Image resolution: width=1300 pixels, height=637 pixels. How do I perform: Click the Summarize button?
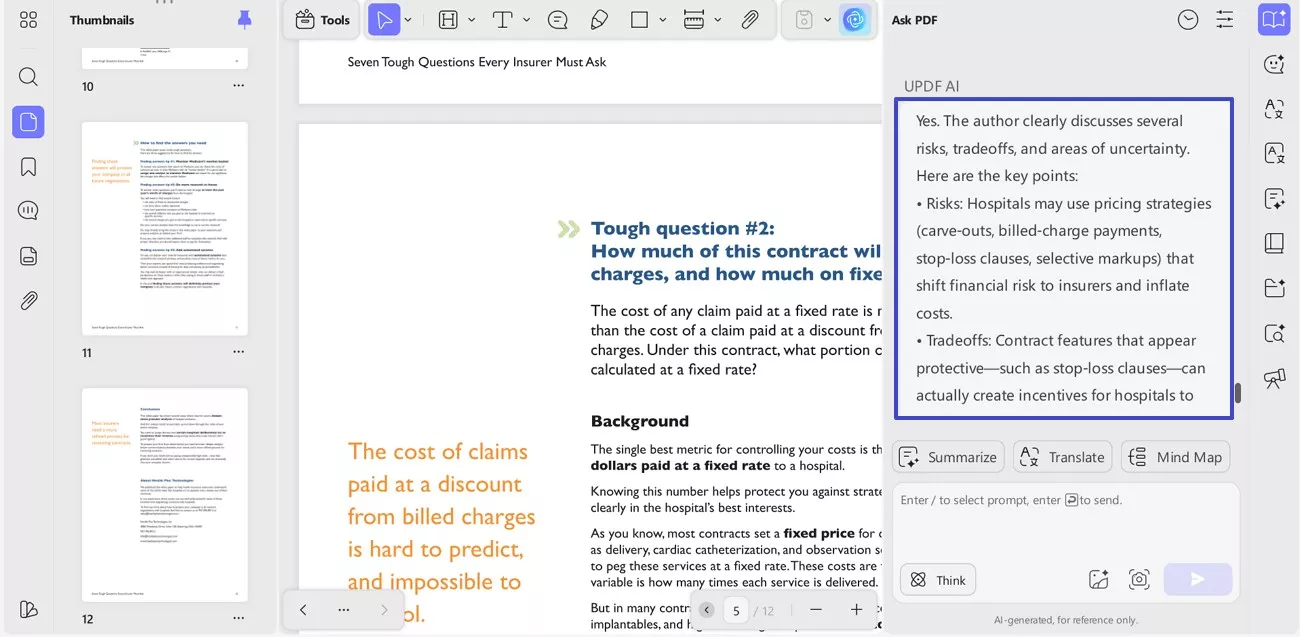click(948, 457)
